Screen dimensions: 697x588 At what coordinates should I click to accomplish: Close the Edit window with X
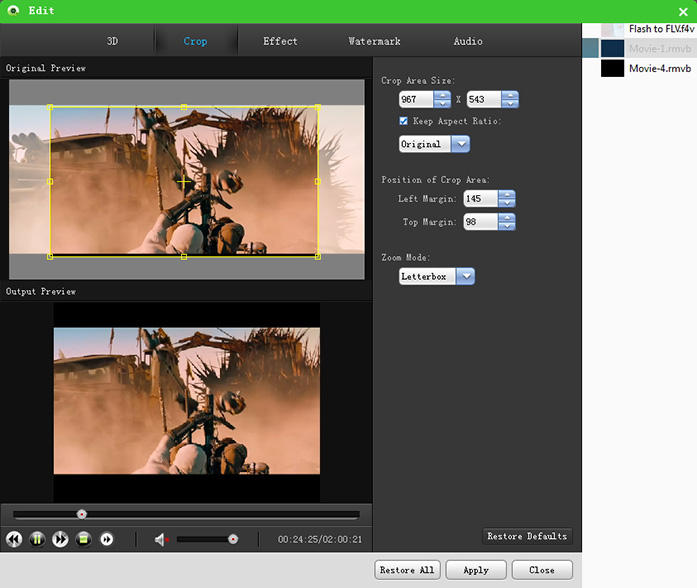tap(683, 12)
